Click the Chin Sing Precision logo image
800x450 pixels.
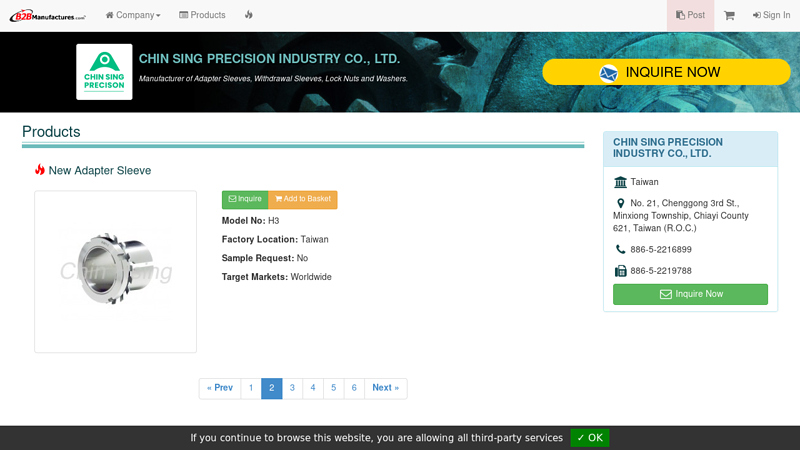[104, 72]
